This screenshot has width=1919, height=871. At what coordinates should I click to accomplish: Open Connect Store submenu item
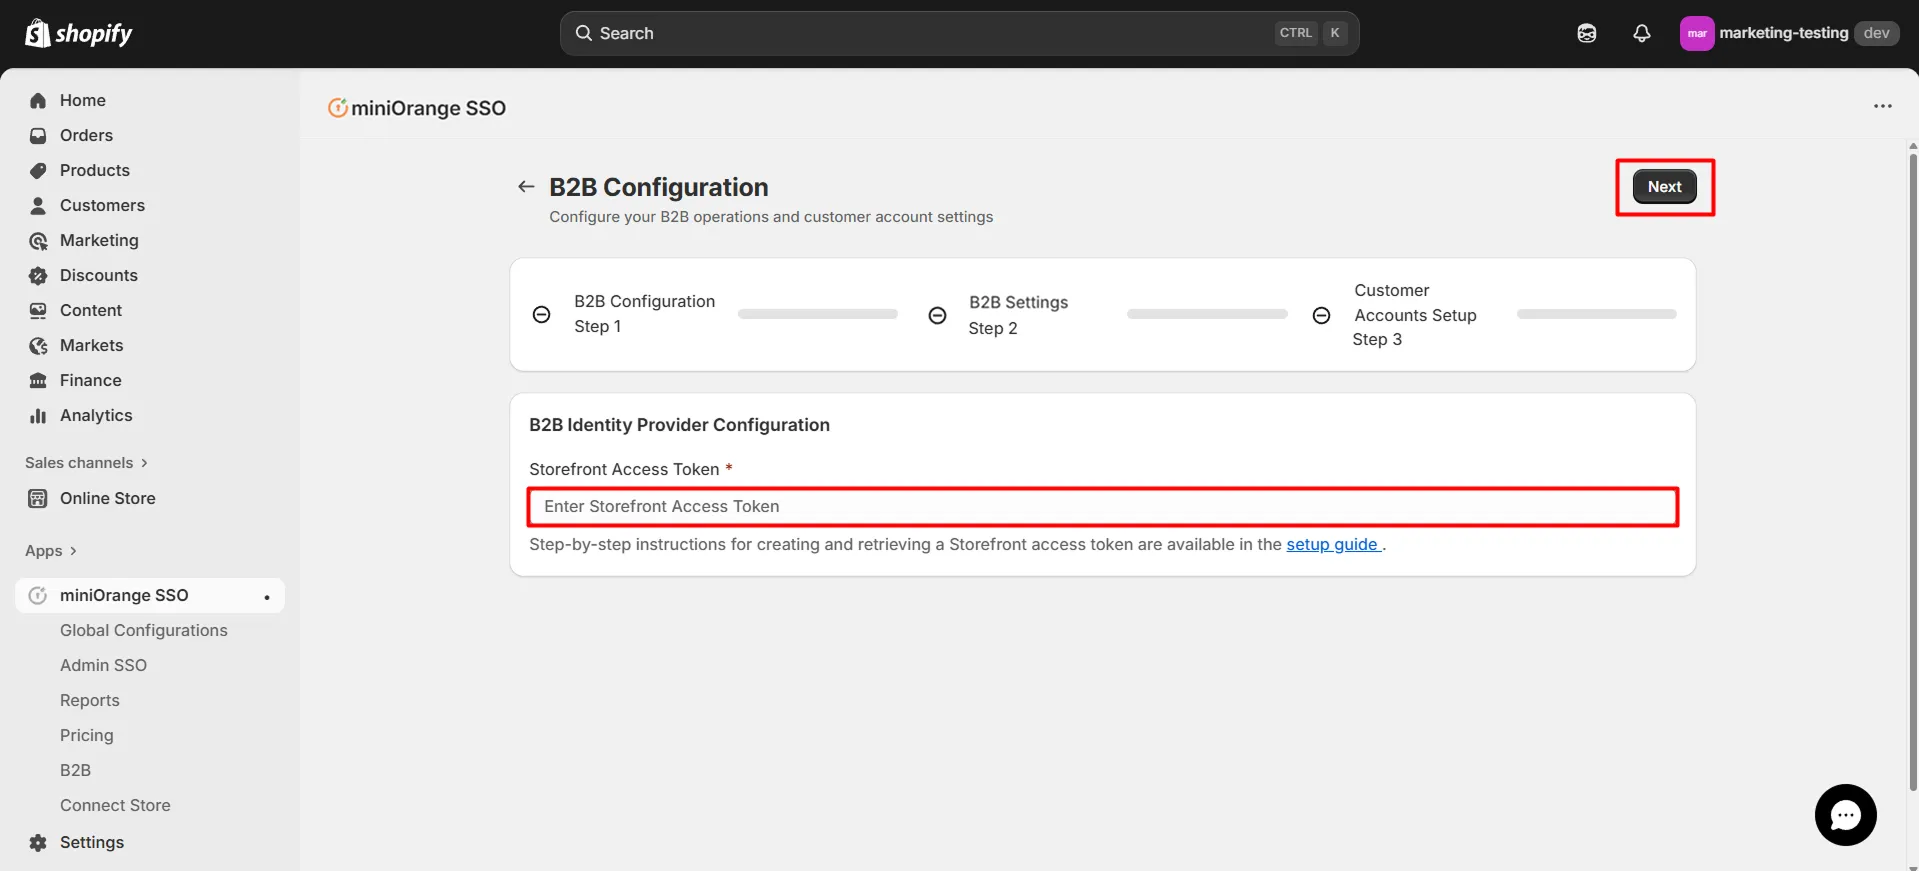115,805
